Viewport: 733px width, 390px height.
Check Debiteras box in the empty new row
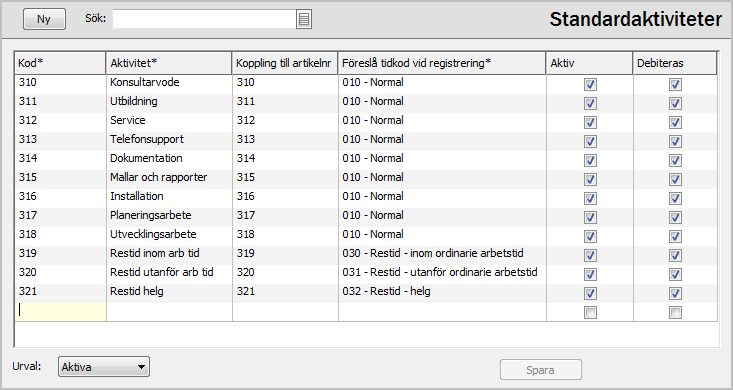675,312
